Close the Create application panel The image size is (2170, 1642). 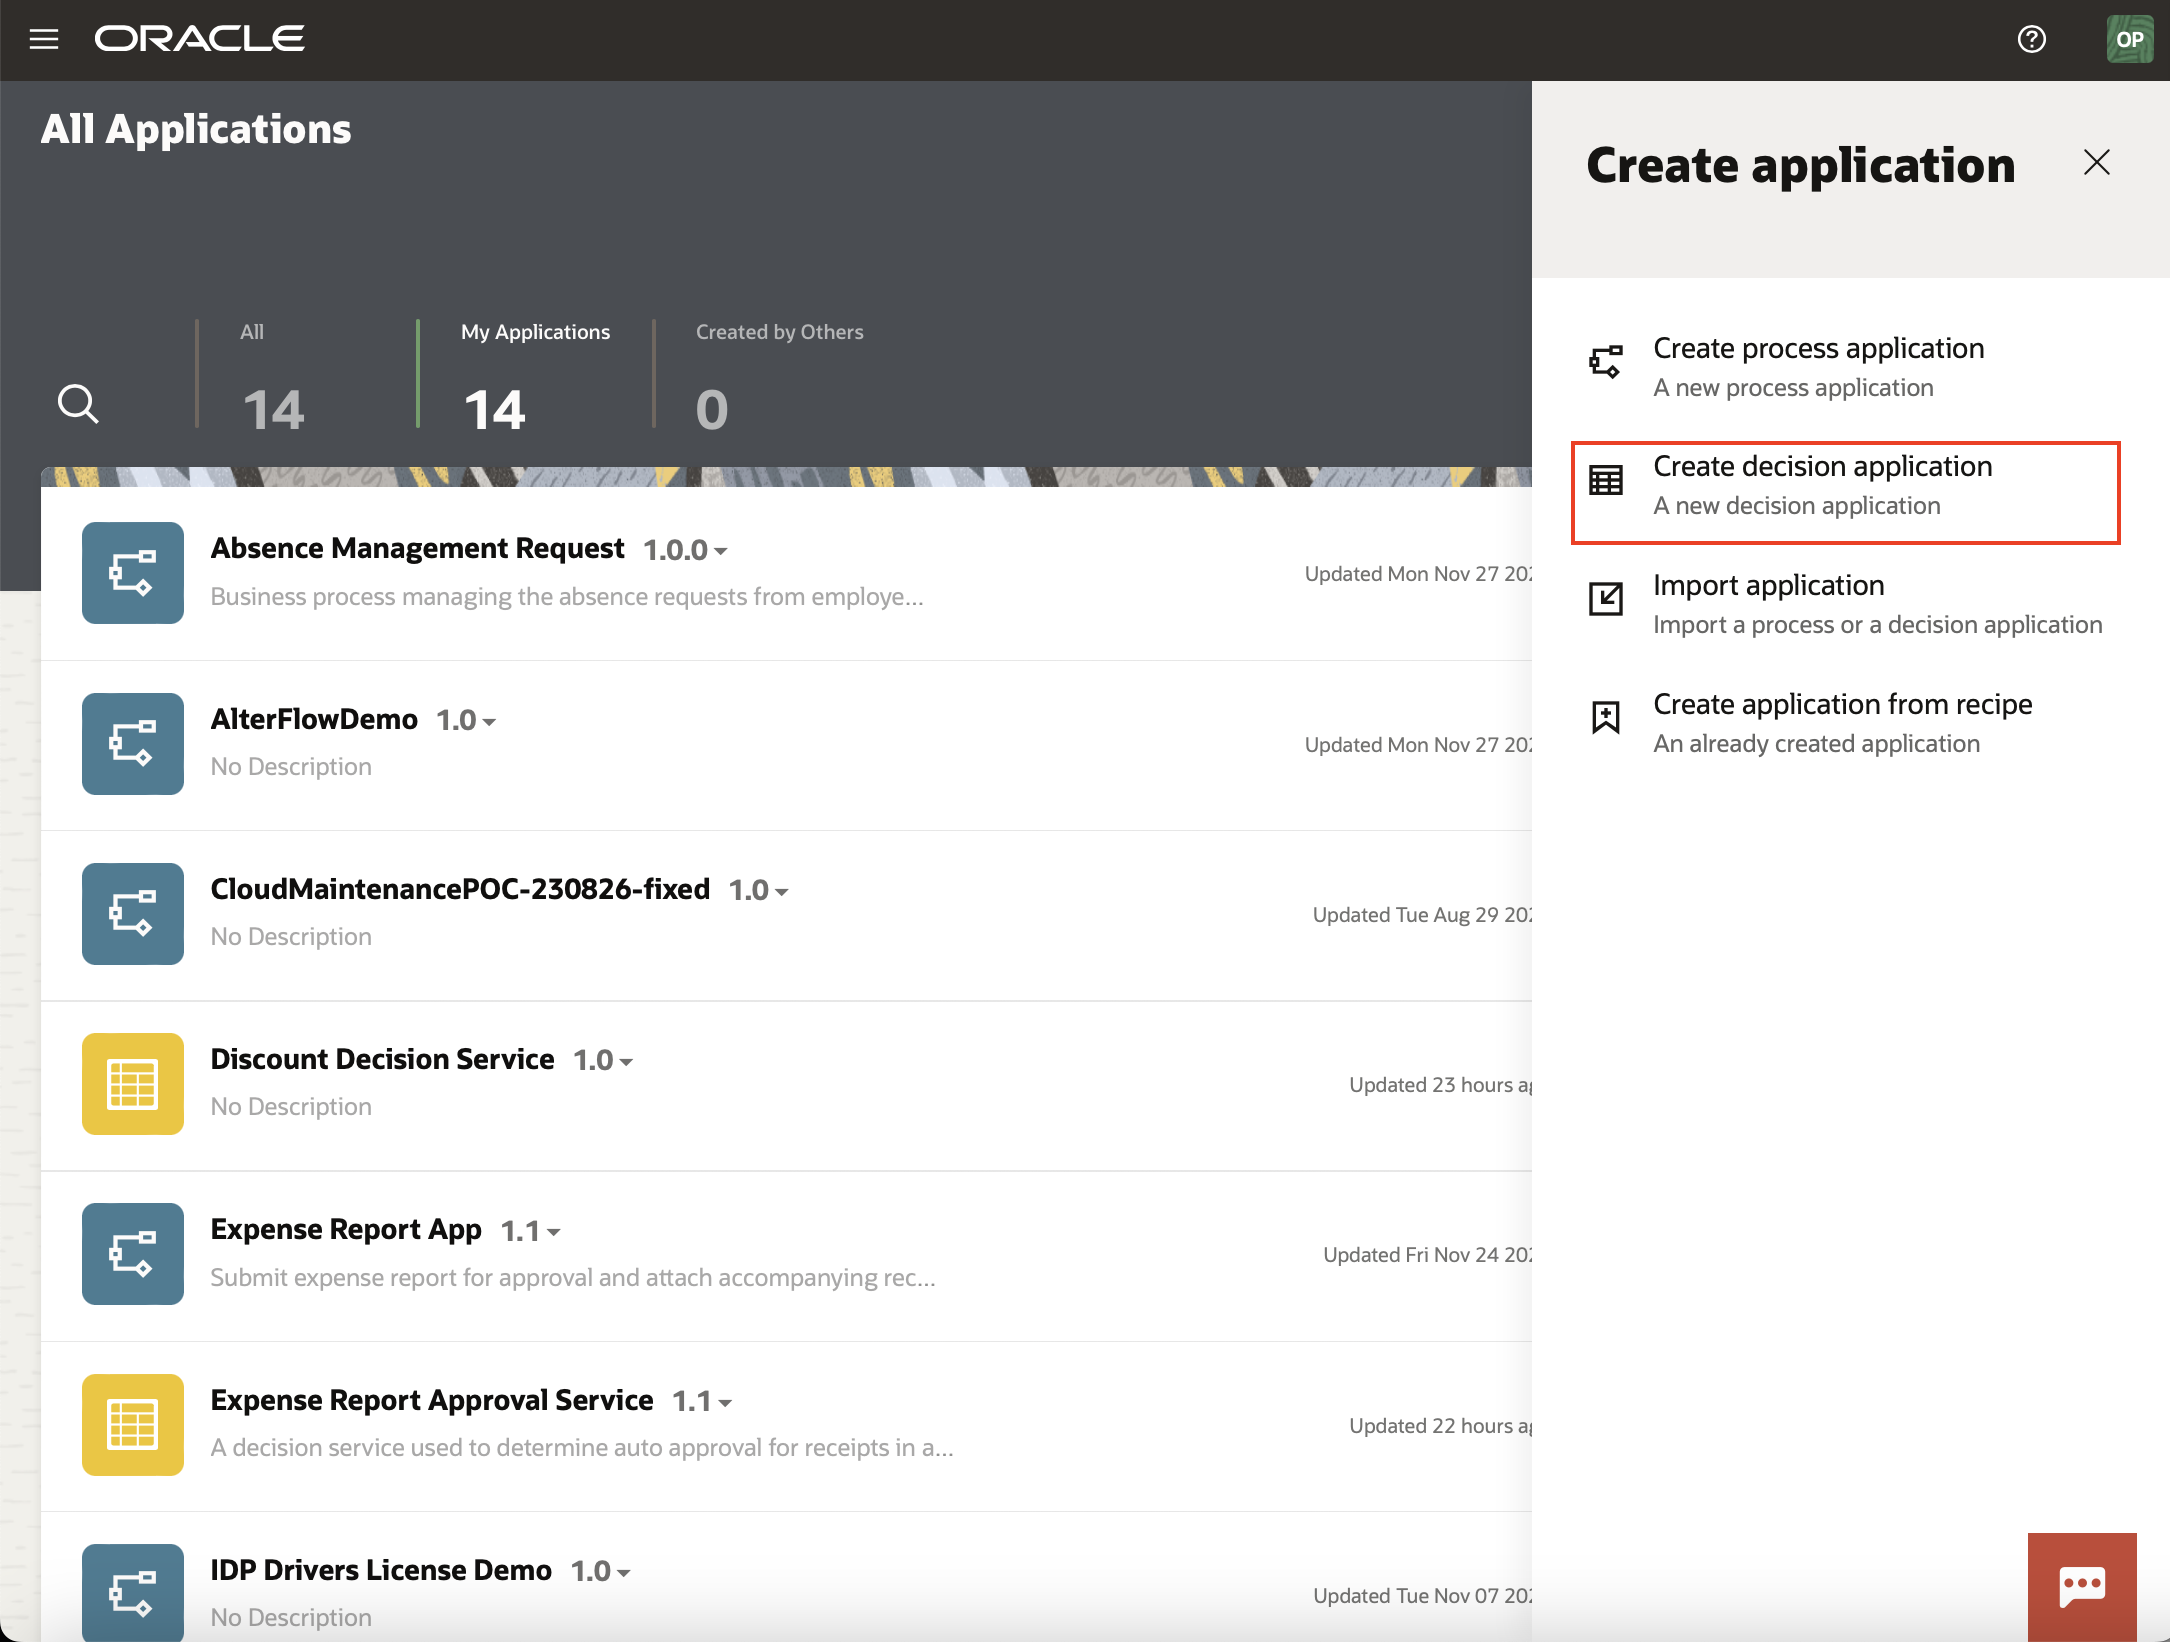(x=2096, y=162)
